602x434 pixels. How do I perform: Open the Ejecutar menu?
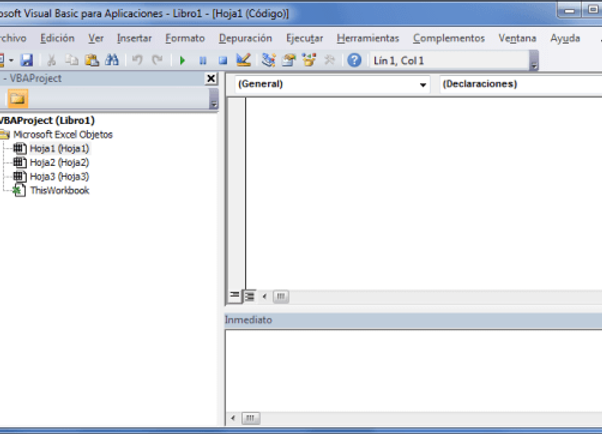tap(304, 38)
